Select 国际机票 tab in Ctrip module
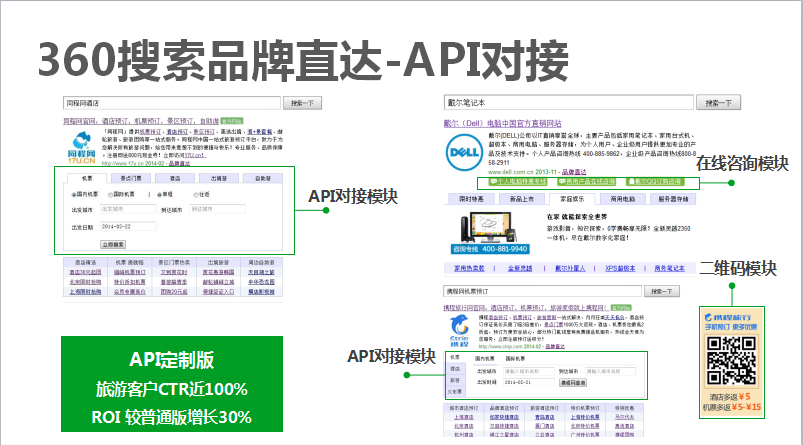The image size is (803, 445). point(515,358)
